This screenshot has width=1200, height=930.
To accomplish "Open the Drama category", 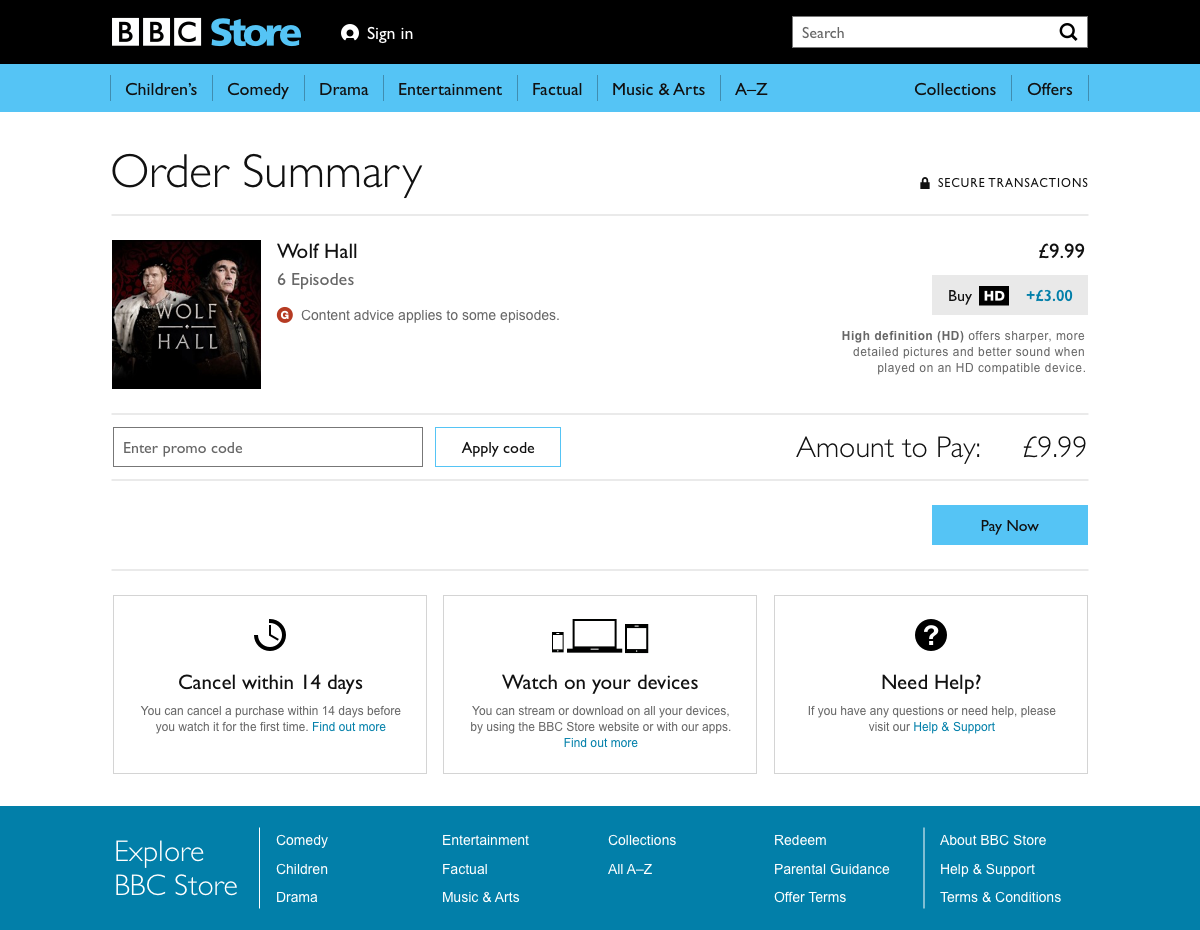I will [x=344, y=89].
